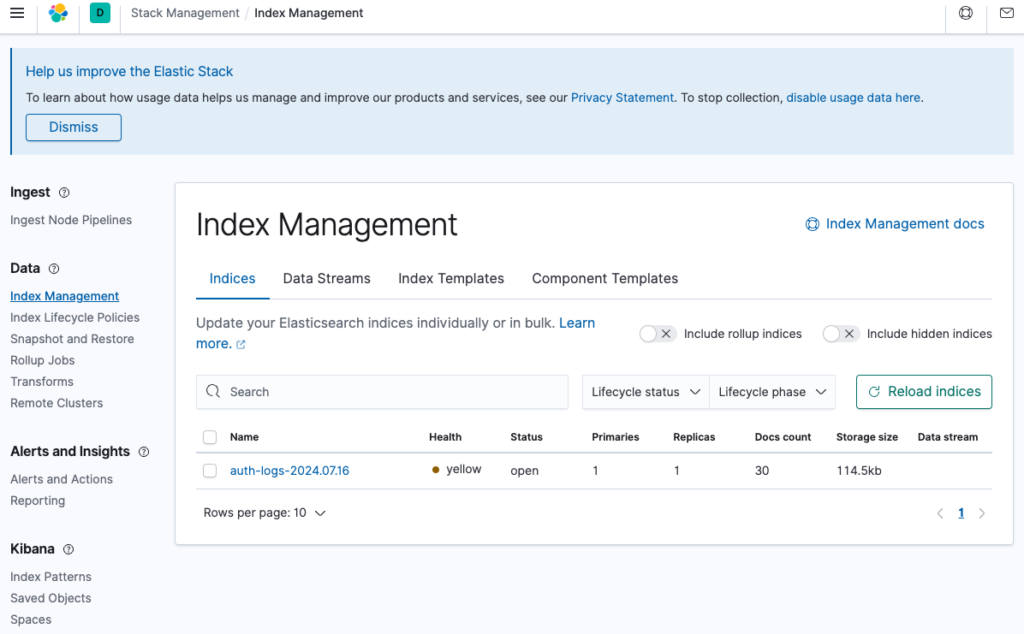Check the select-all indices checkbox

[210, 437]
